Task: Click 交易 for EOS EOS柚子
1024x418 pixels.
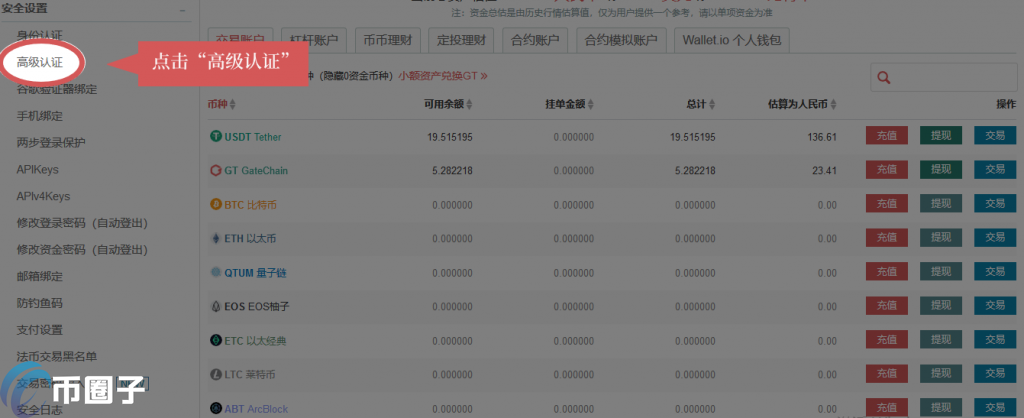Action: [x=995, y=306]
